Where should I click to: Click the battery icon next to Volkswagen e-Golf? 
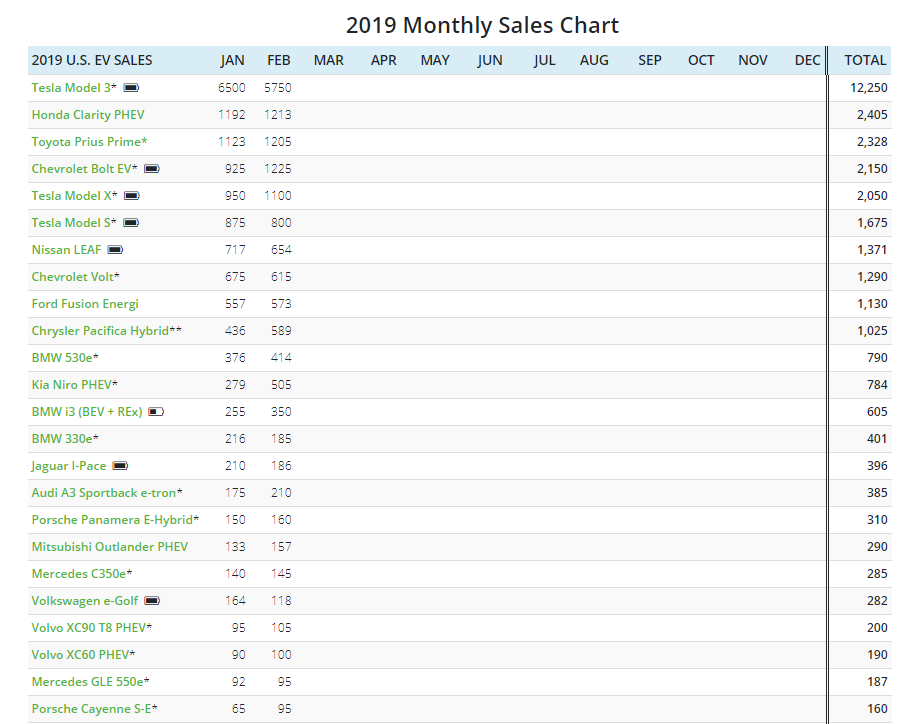152,601
